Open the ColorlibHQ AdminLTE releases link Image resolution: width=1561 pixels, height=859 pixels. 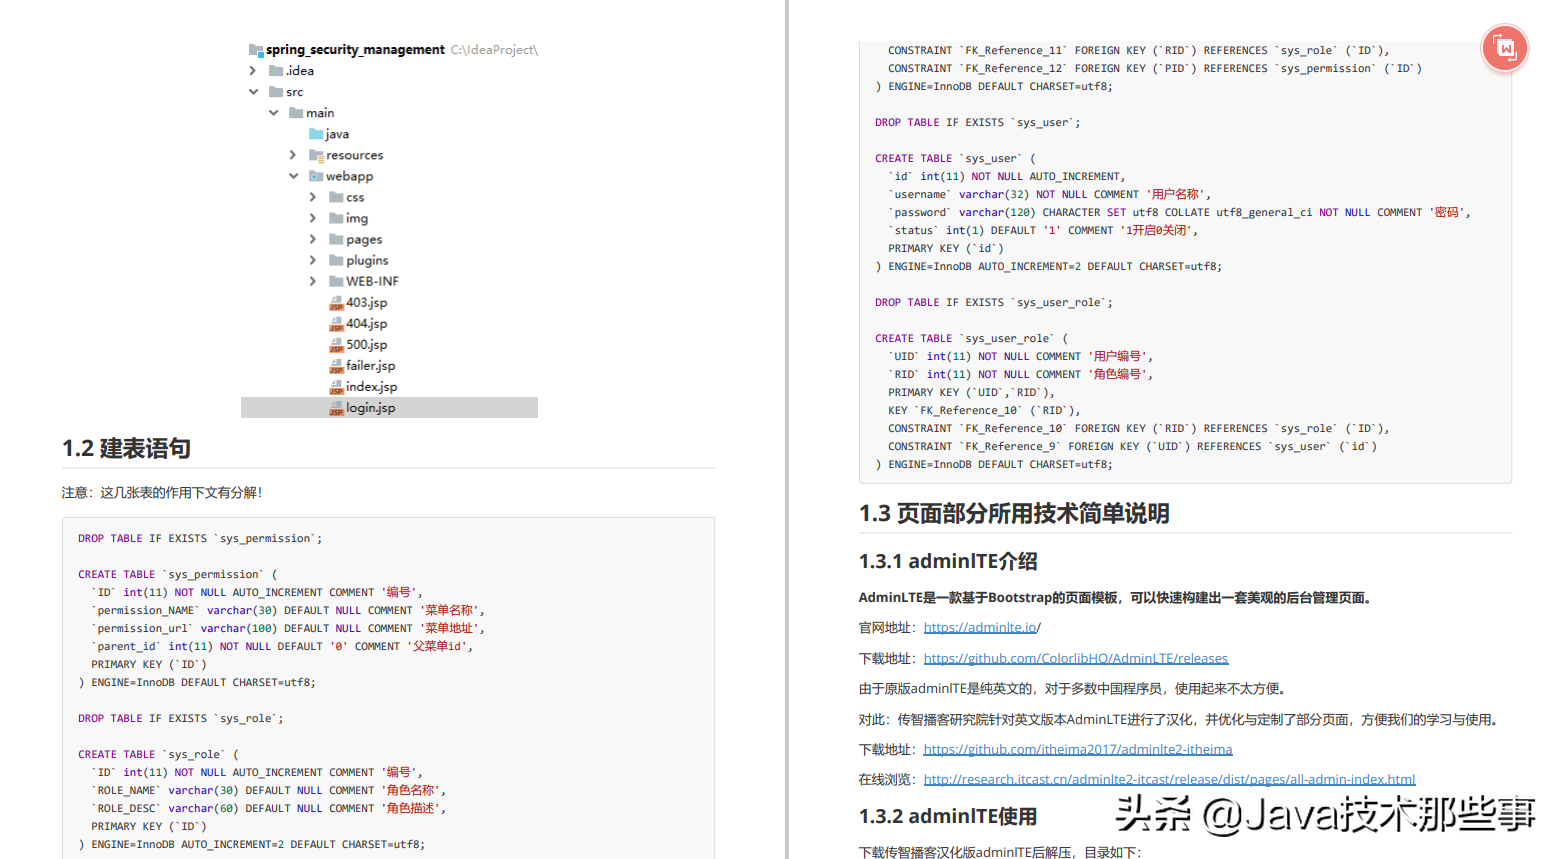(1076, 659)
